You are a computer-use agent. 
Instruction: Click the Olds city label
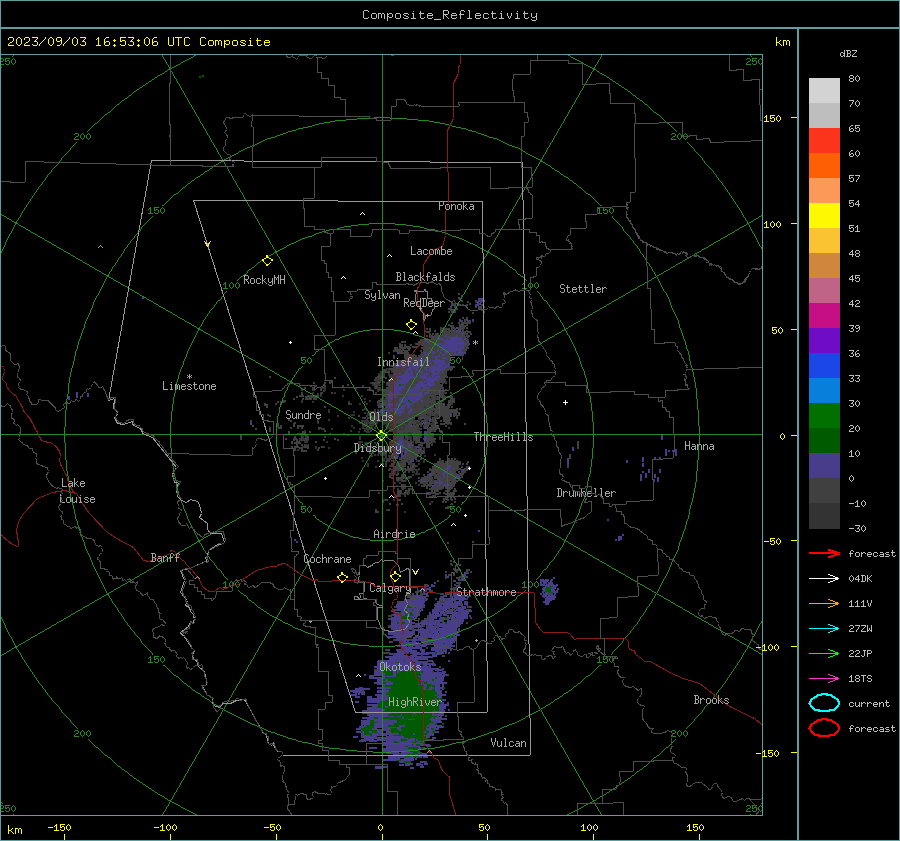381,417
